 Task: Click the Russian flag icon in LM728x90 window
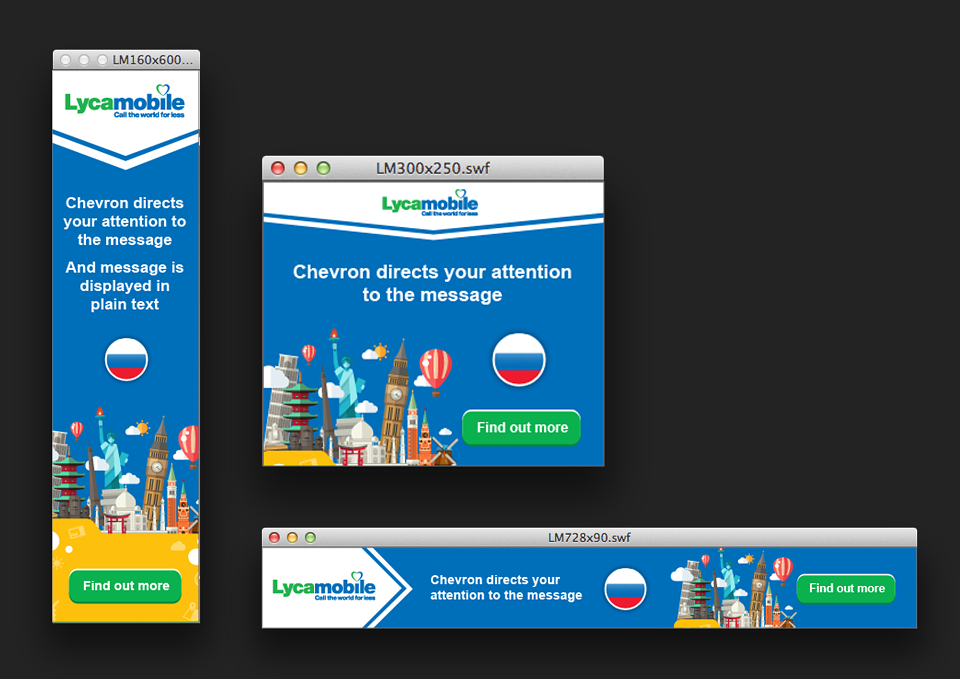625,588
